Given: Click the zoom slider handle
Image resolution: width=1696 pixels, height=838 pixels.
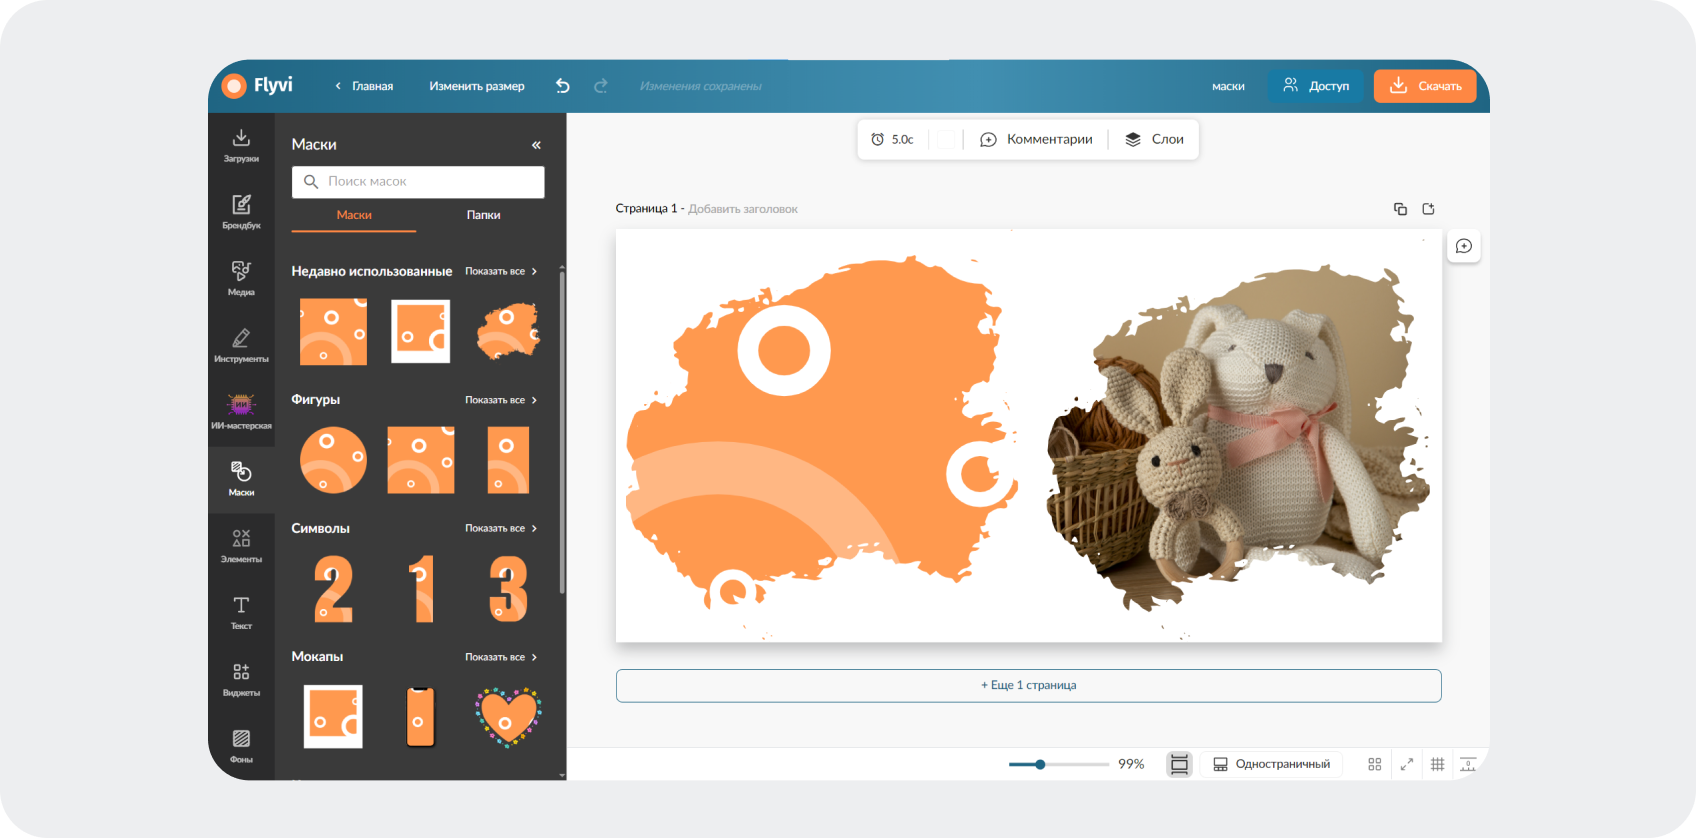Looking at the screenshot, I should tap(1040, 764).
